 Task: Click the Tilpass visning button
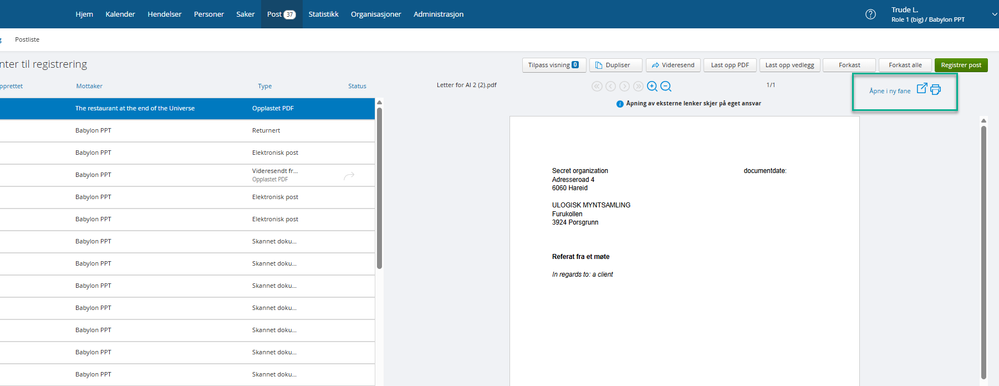point(553,65)
